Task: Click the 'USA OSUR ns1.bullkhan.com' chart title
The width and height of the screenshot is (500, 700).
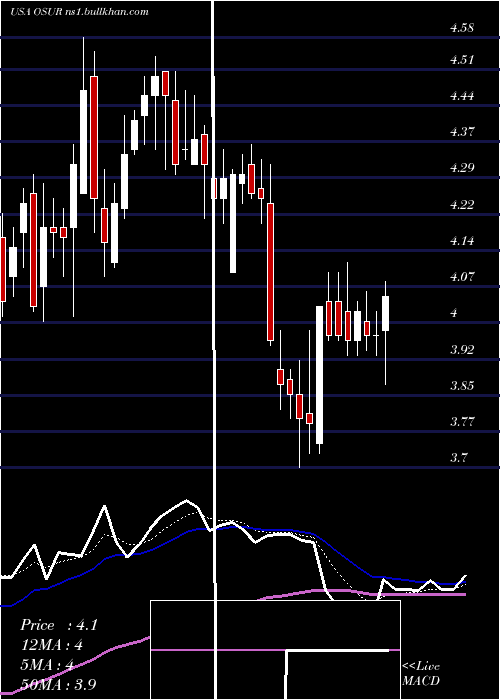Action: (79, 12)
